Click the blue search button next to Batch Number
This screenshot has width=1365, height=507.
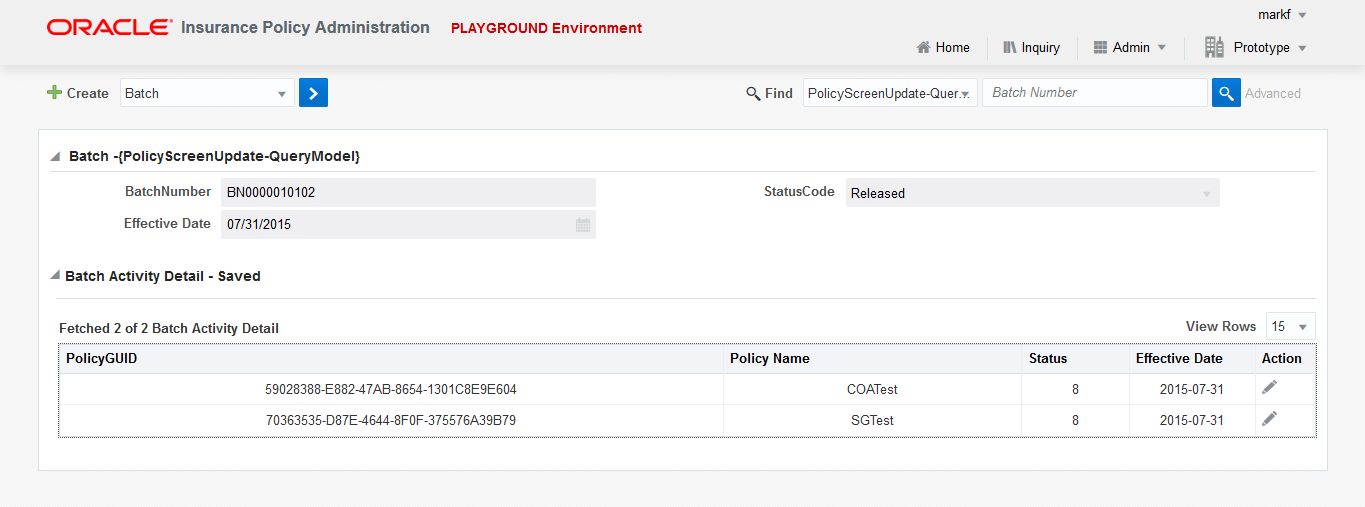point(1226,93)
